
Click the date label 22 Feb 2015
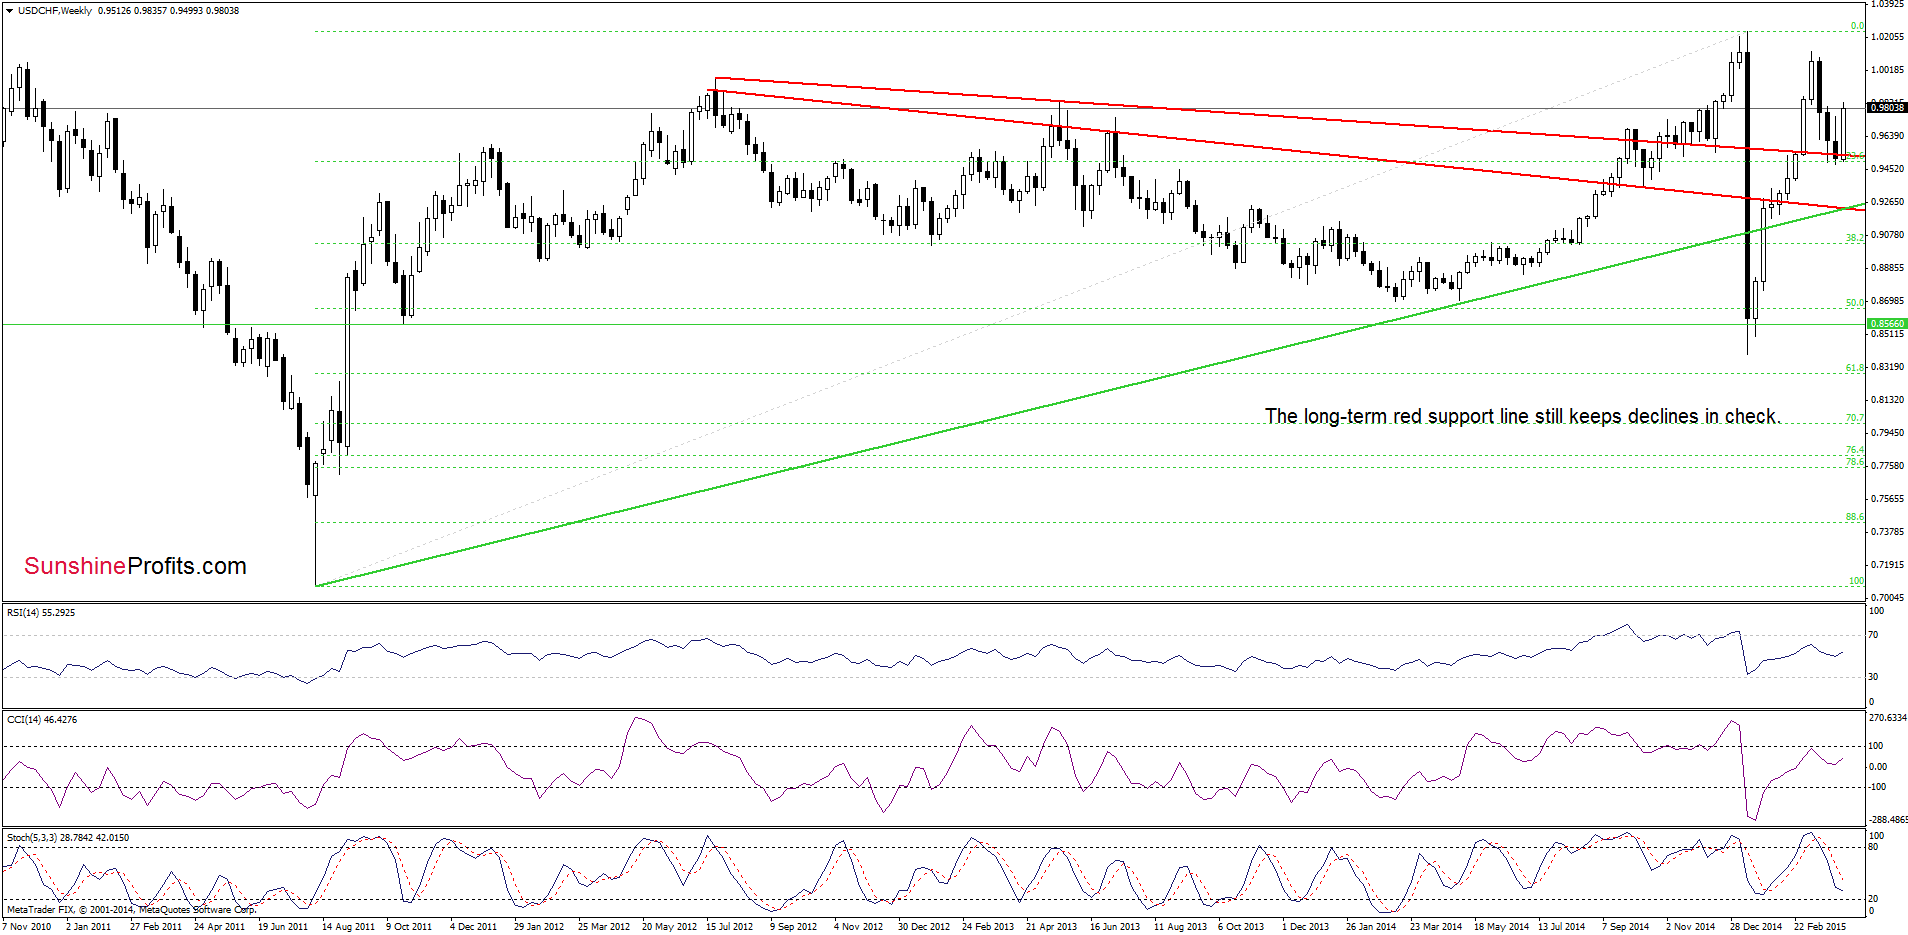click(x=1820, y=927)
